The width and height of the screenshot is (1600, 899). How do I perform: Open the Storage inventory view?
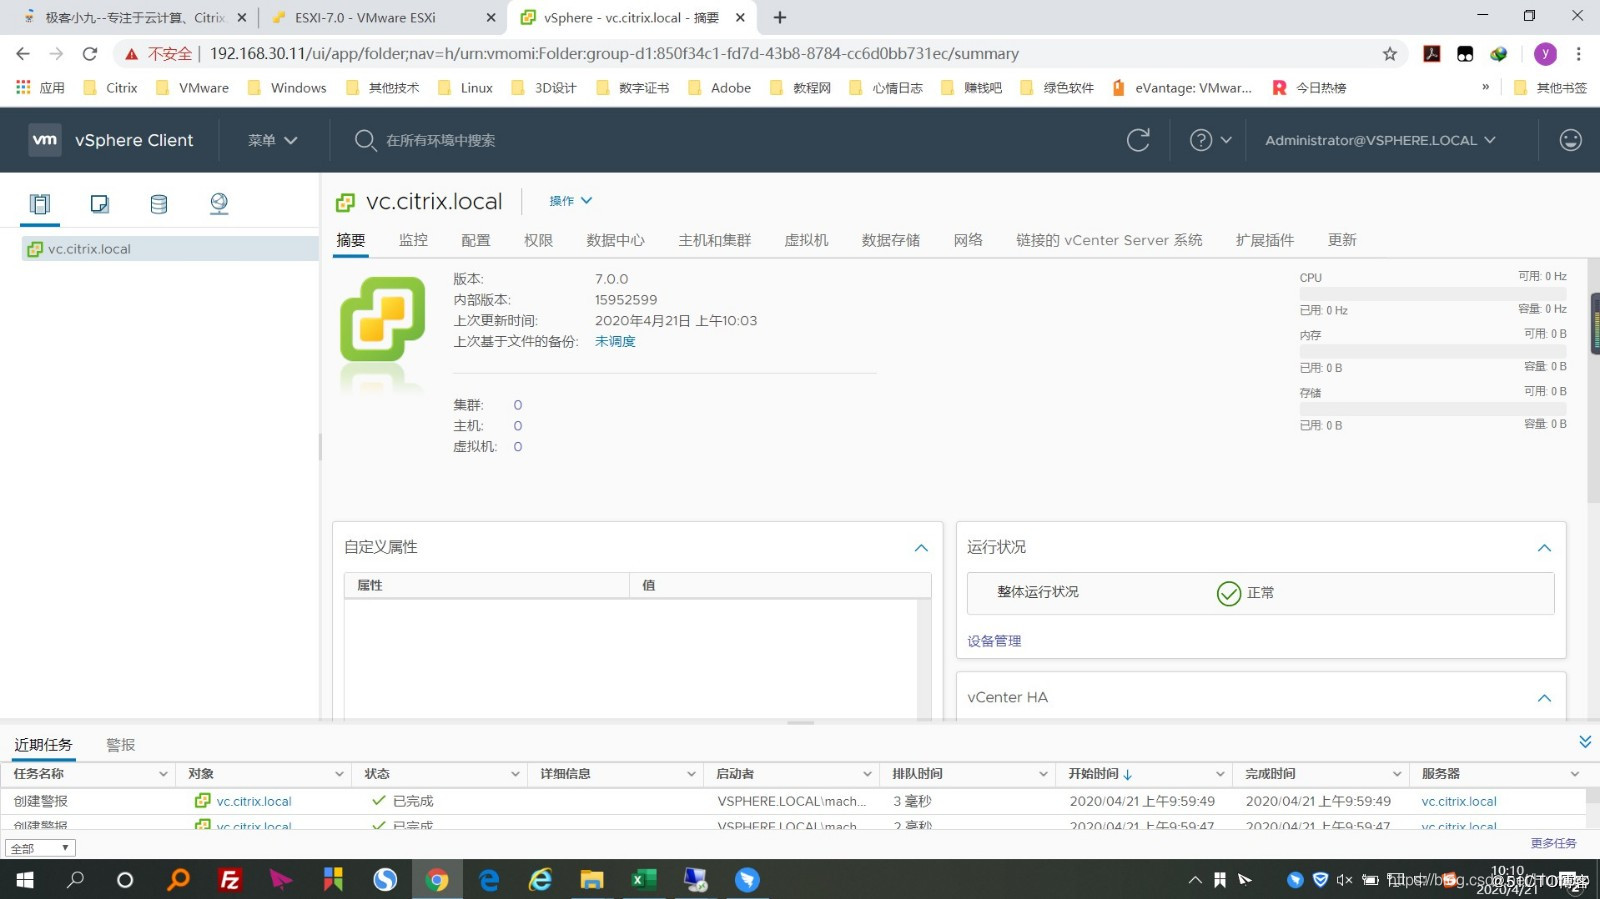click(159, 204)
